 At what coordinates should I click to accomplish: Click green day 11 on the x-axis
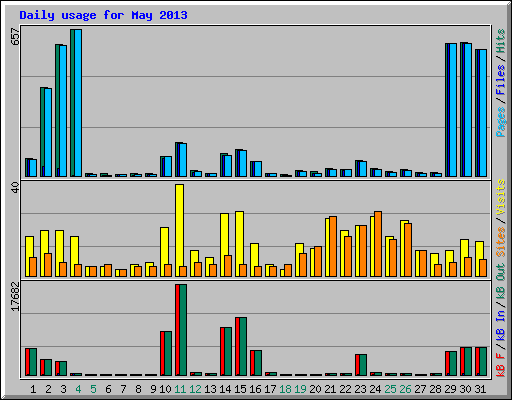[x=180, y=389]
